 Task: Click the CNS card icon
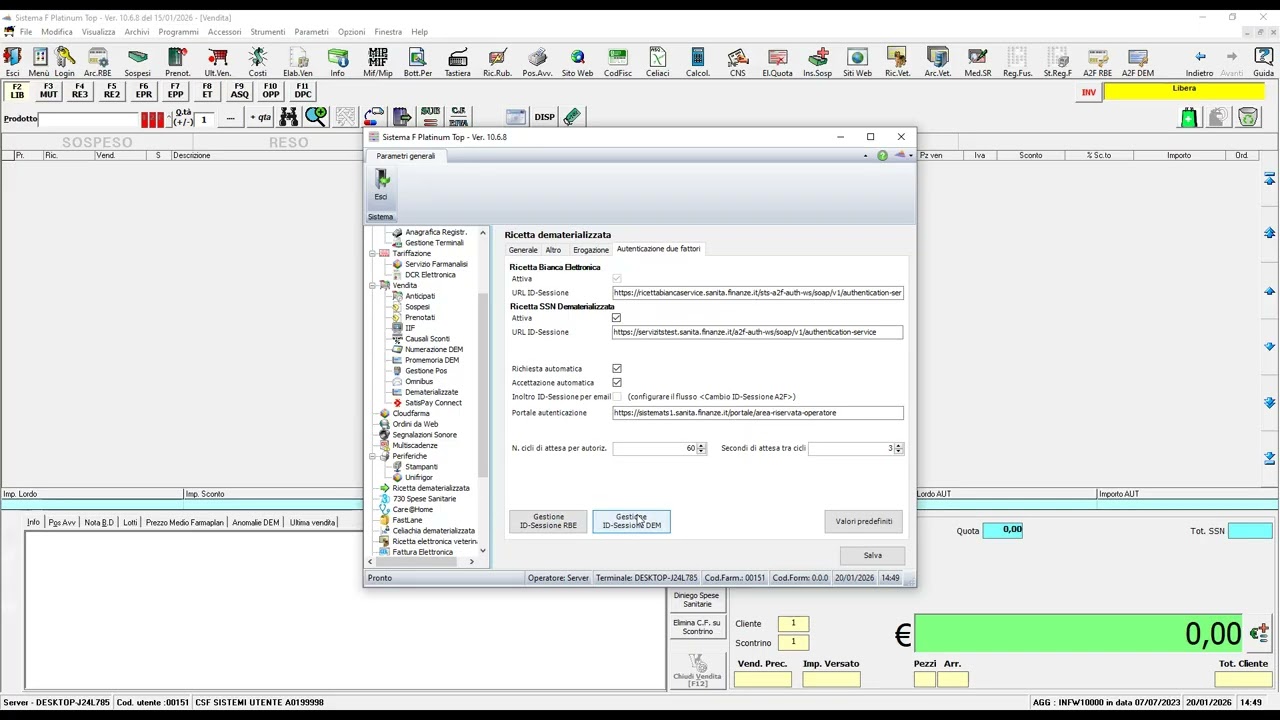[738, 62]
